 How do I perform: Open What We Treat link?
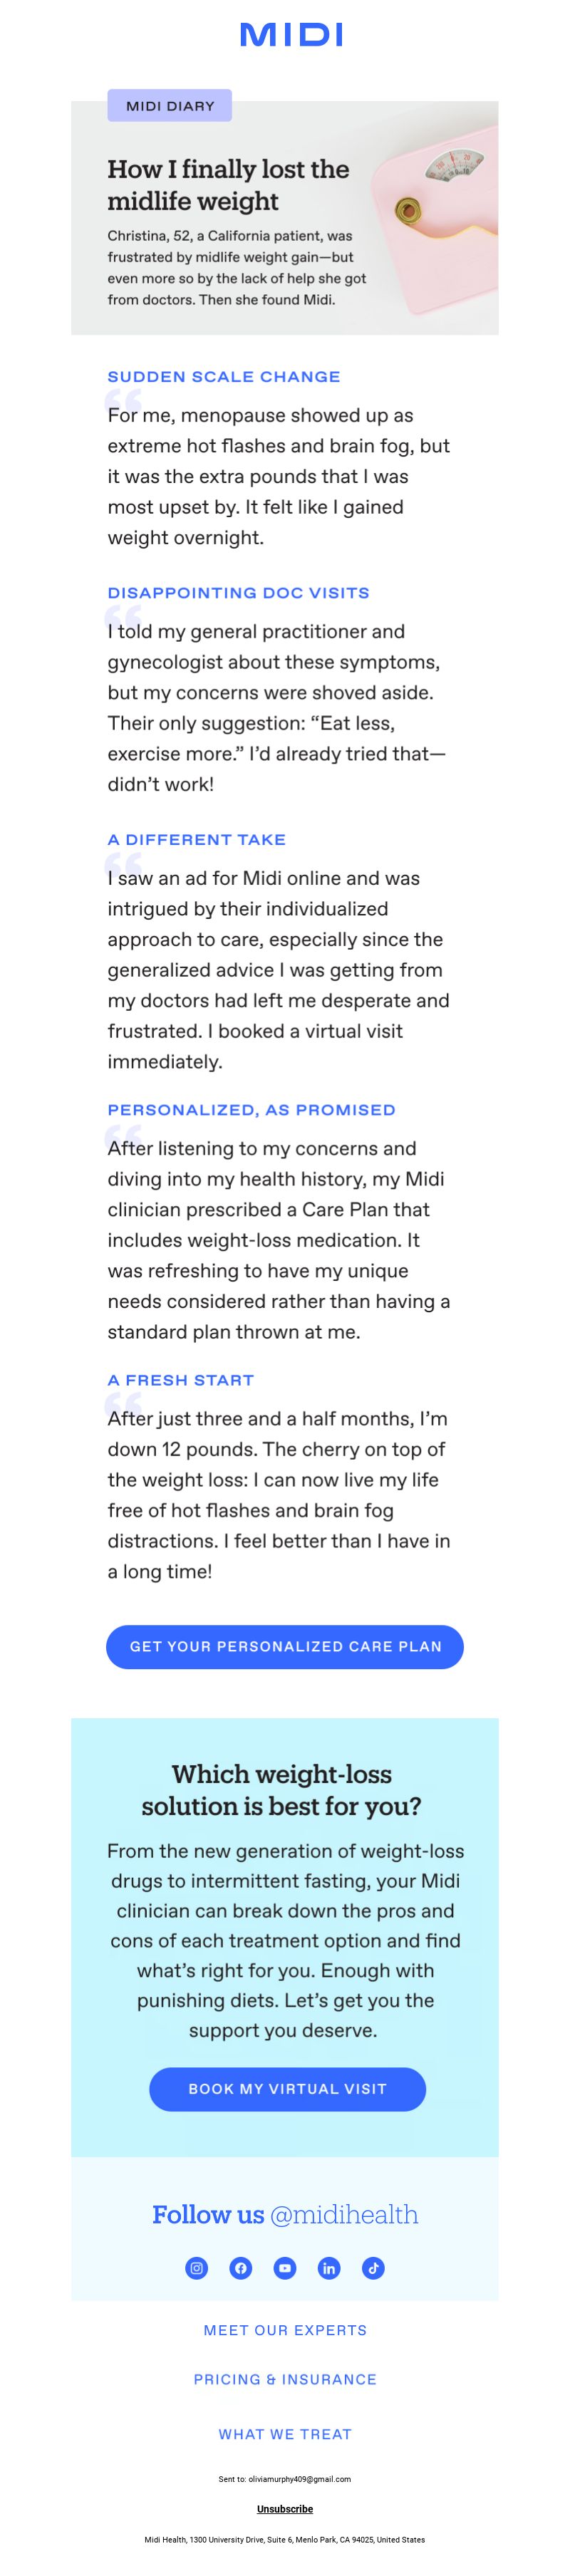click(285, 2434)
